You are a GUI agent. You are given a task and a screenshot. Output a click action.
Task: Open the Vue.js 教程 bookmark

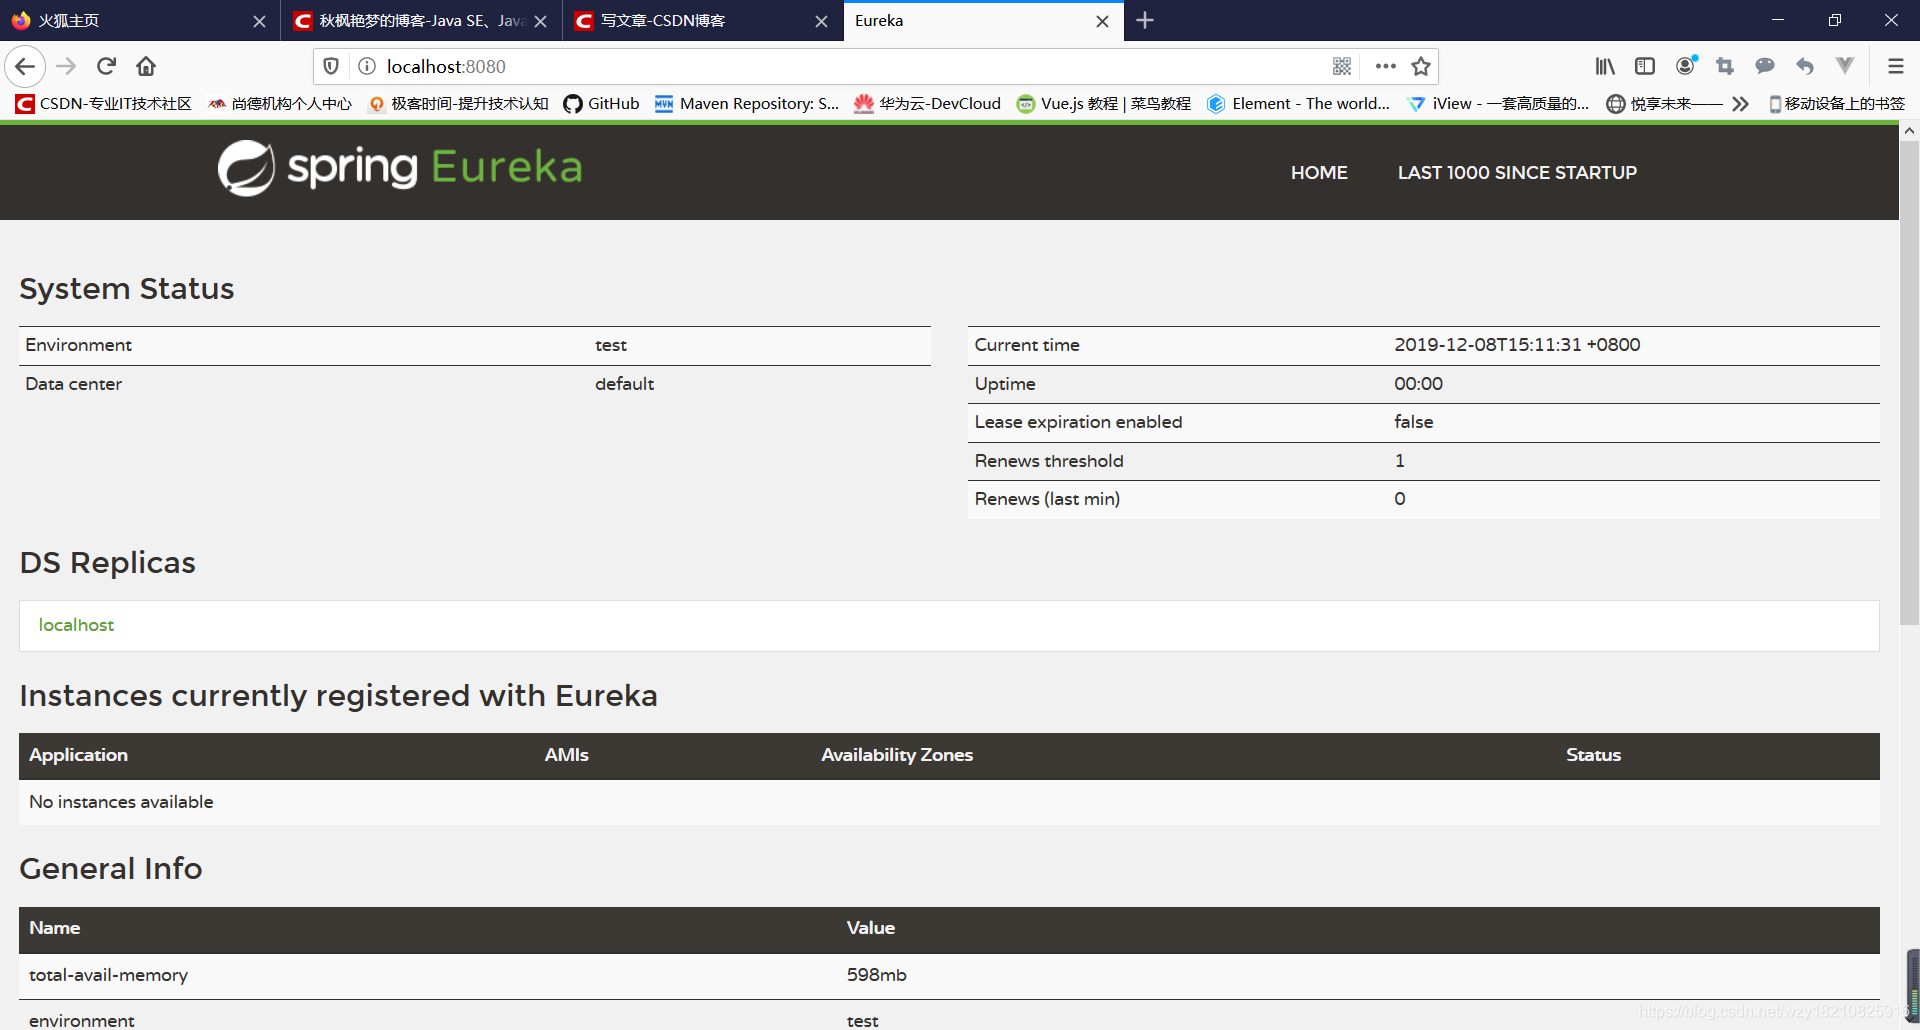click(1104, 103)
